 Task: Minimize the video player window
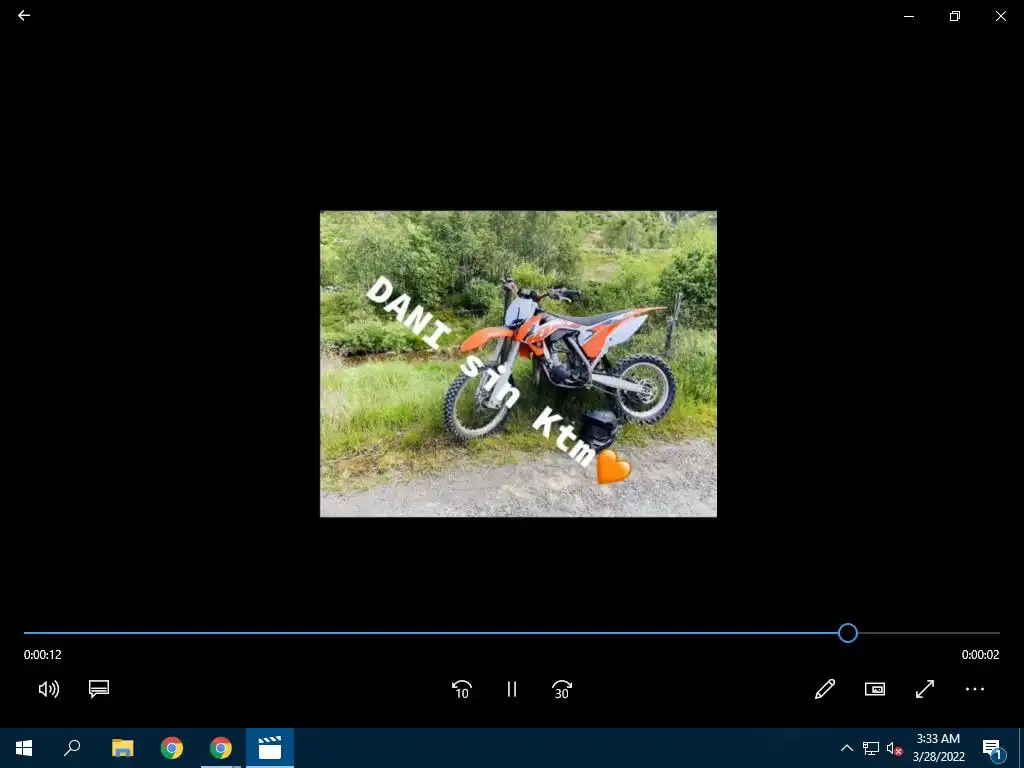point(908,16)
